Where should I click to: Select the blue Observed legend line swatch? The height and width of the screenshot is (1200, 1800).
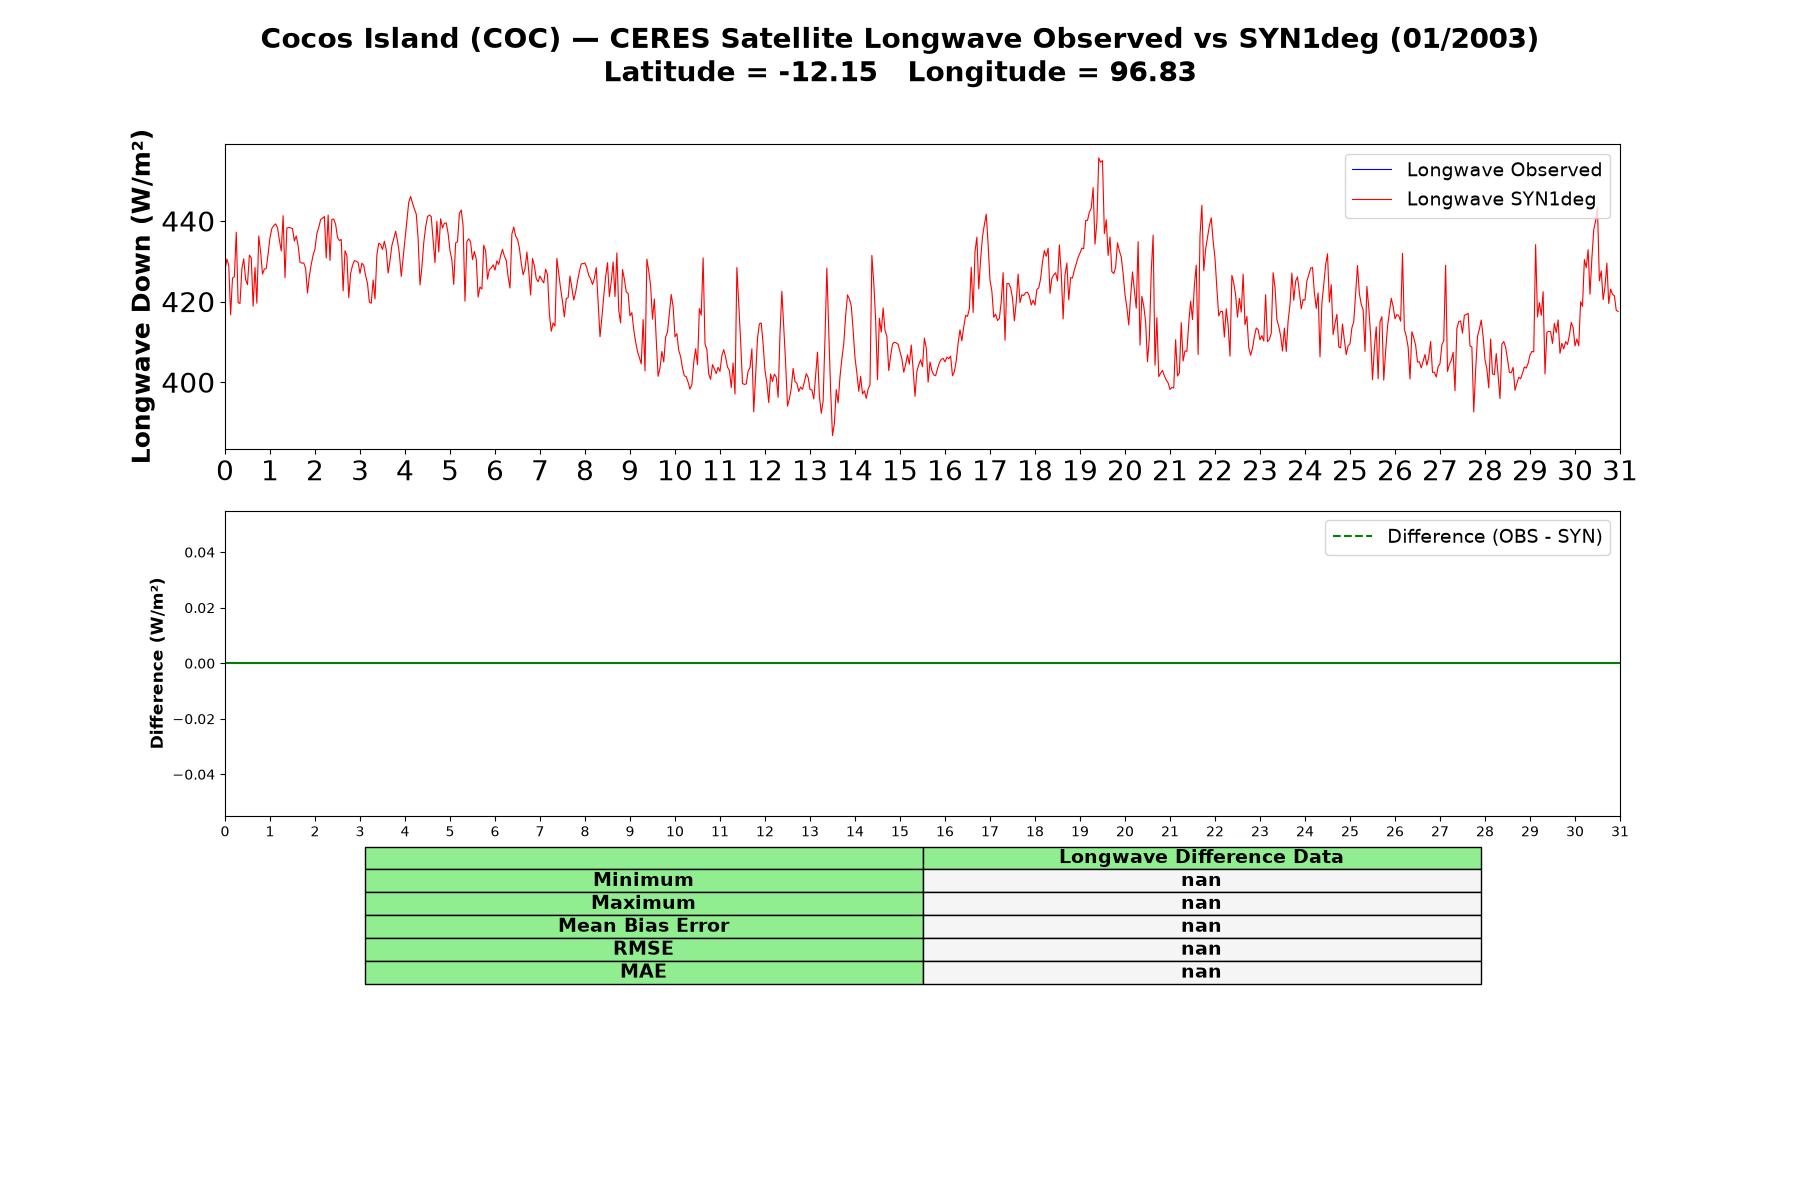[1371, 170]
